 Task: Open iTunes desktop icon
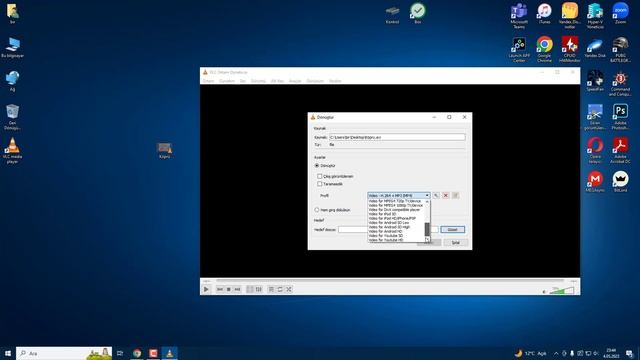pos(544,13)
